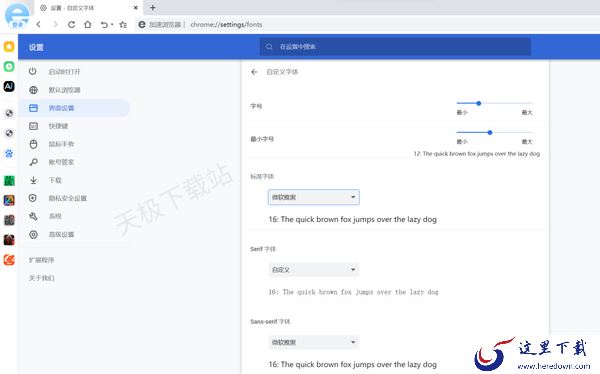Click the 自定义字体 page heading text
Viewport: 600px width, 374px height.
pyautogui.click(x=282, y=72)
